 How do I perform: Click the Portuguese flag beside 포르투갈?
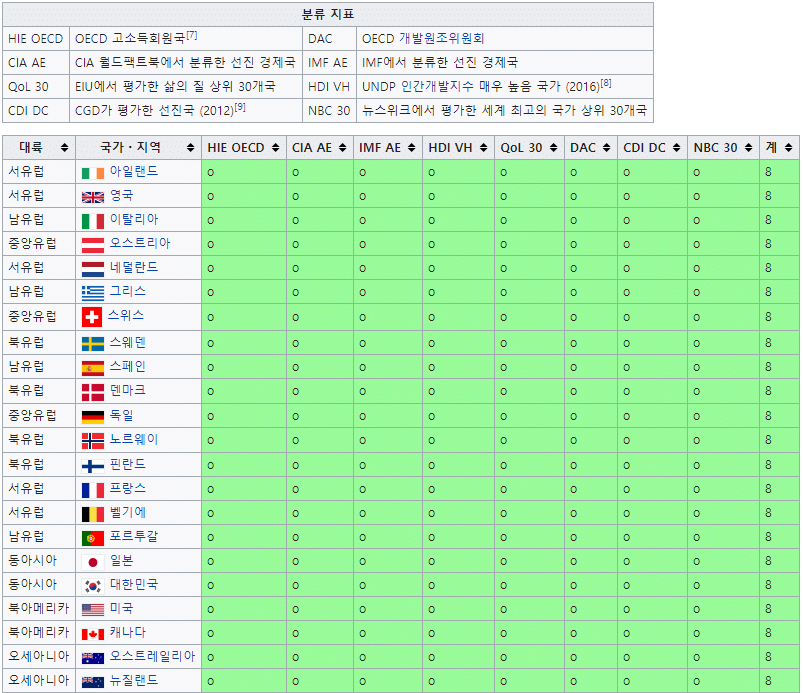coord(93,538)
